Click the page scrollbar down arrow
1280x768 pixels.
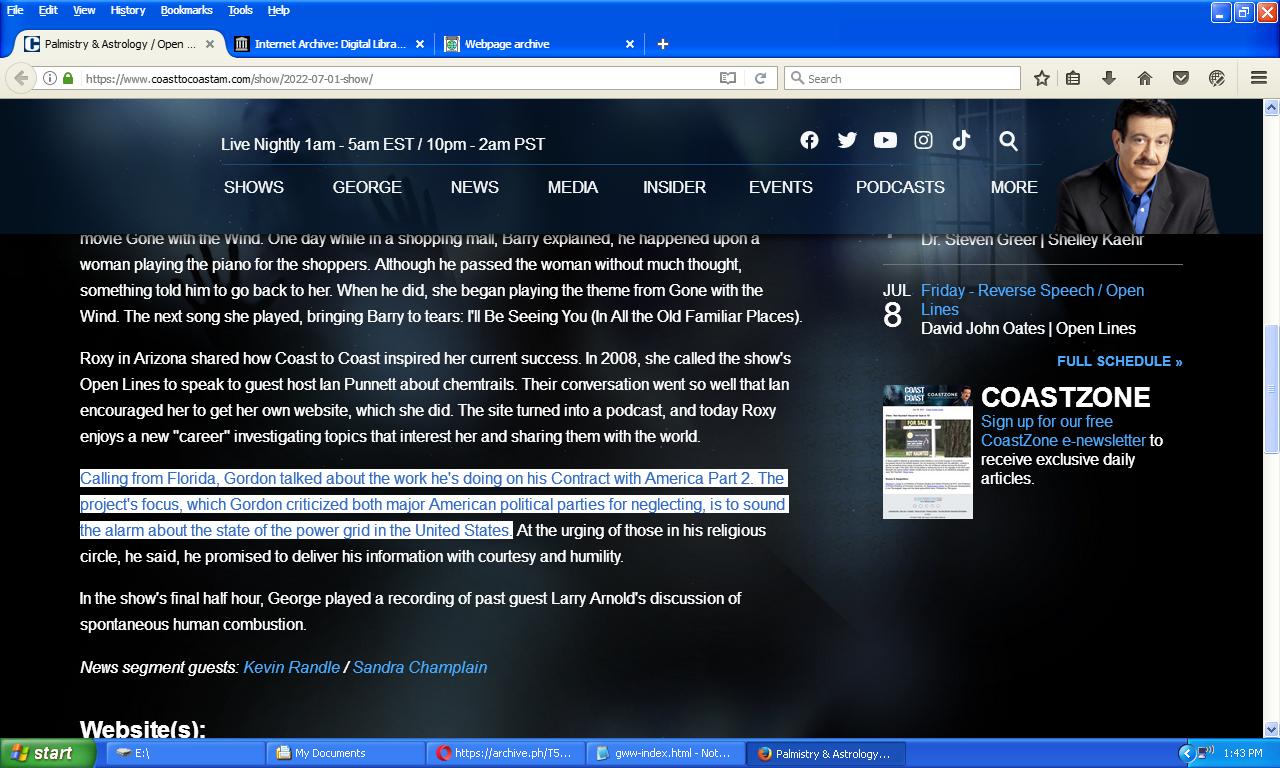(1272, 729)
